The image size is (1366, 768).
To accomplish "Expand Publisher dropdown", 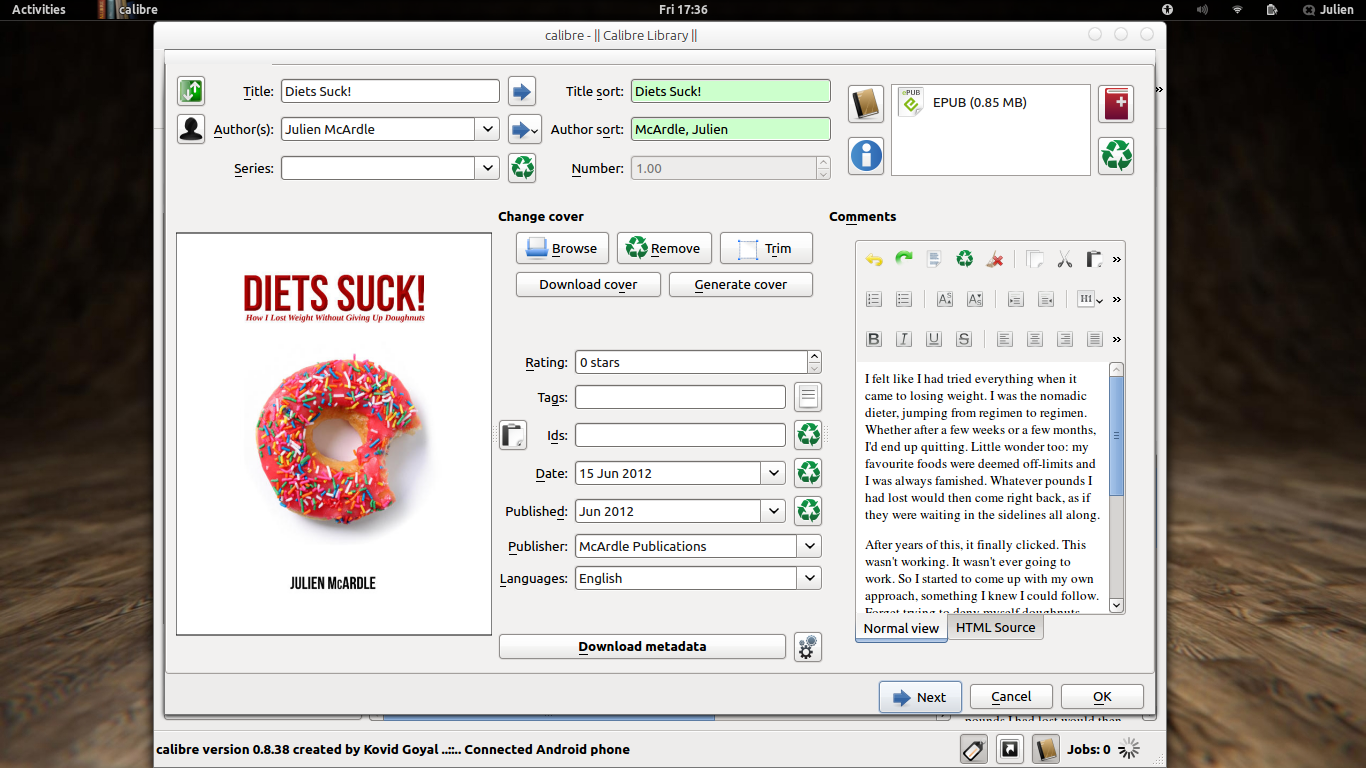I will 809,546.
